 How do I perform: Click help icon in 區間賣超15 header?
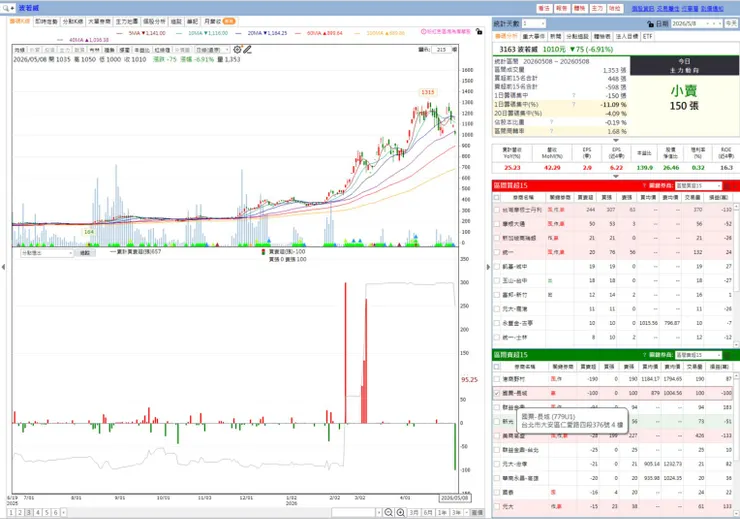[644, 355]
